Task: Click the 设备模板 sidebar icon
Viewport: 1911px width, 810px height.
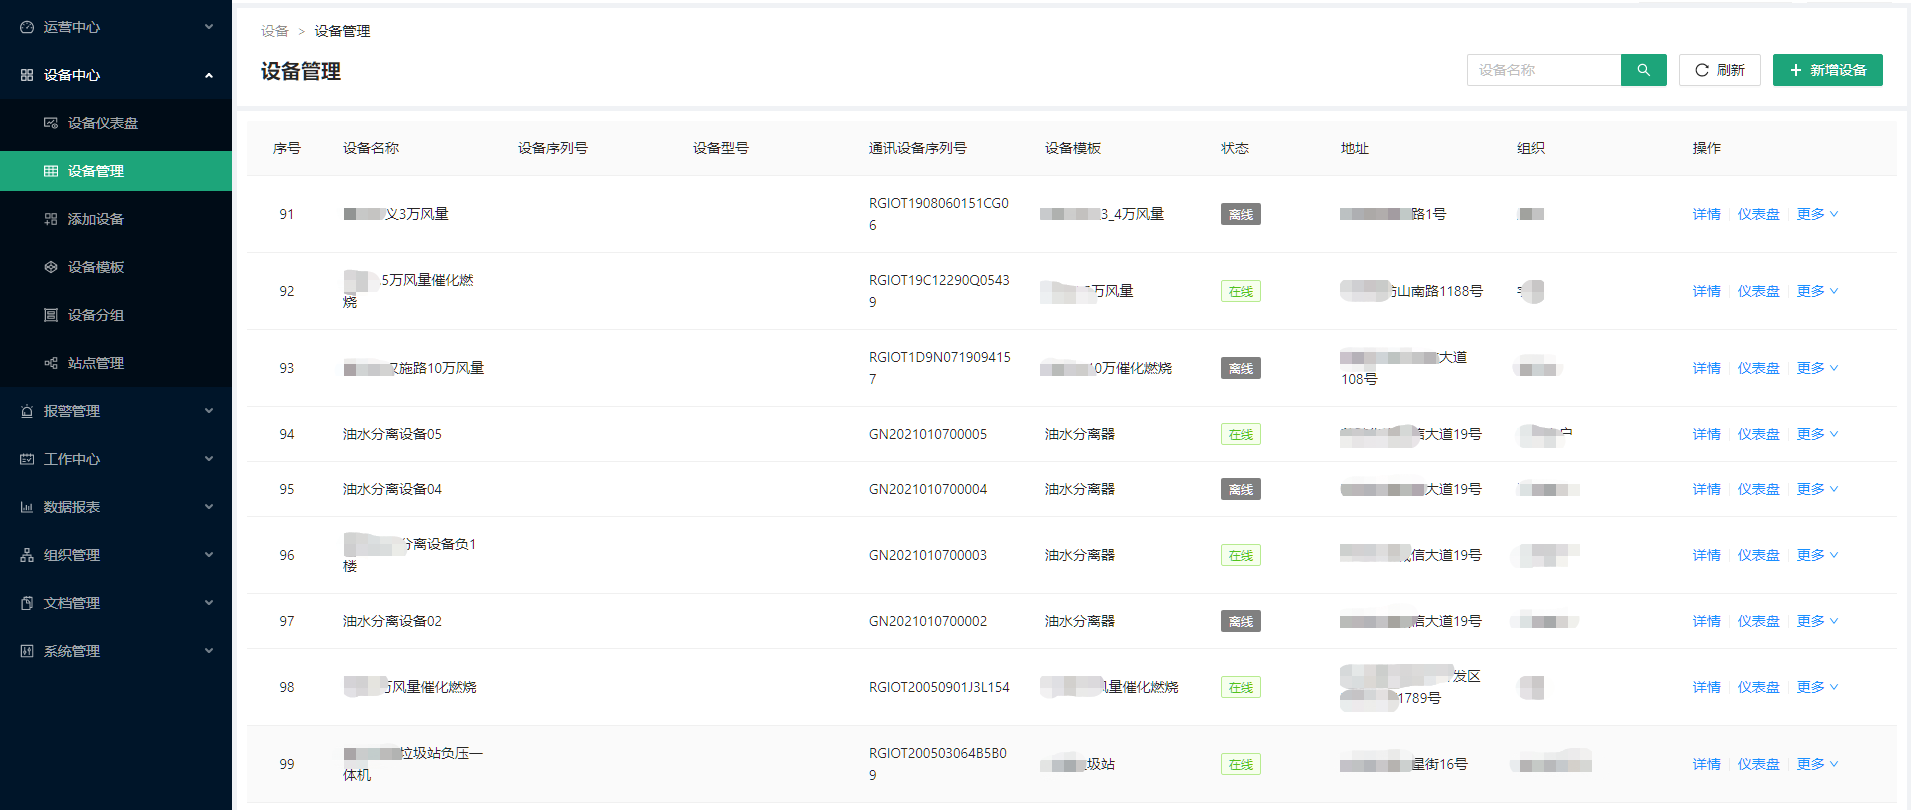Action: [x=51, y=267]
